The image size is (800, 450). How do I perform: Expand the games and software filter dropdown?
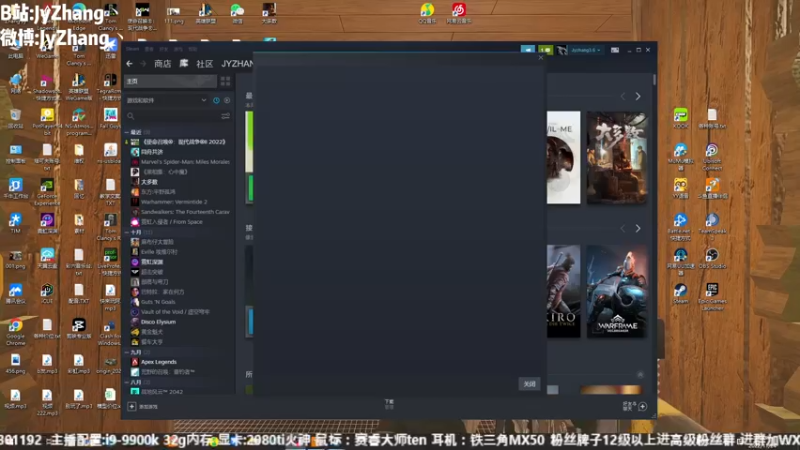tap(166, 101)
